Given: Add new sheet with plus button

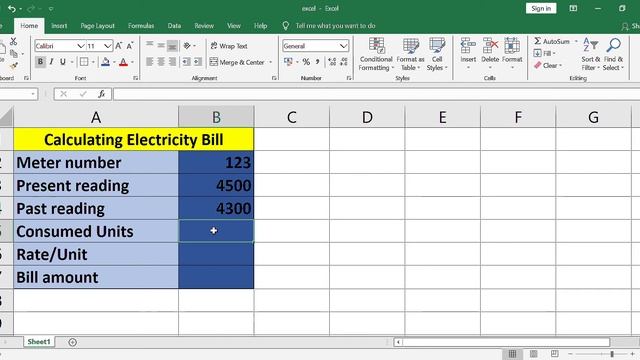Looking at the screenshot, I should pyautogui.click(x=72, y=342).
